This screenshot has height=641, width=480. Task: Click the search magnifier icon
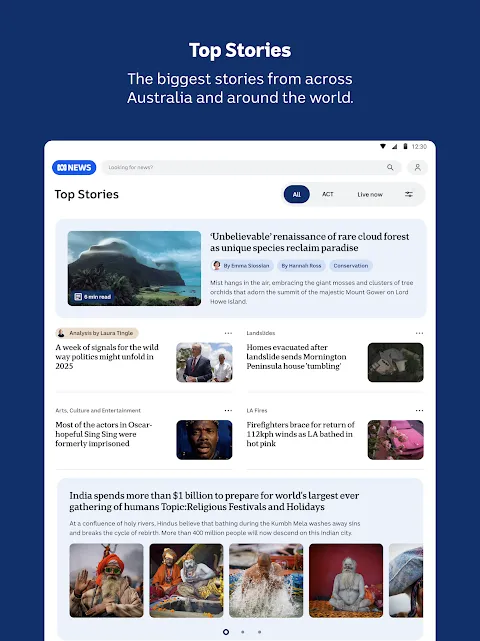[390, 167]
